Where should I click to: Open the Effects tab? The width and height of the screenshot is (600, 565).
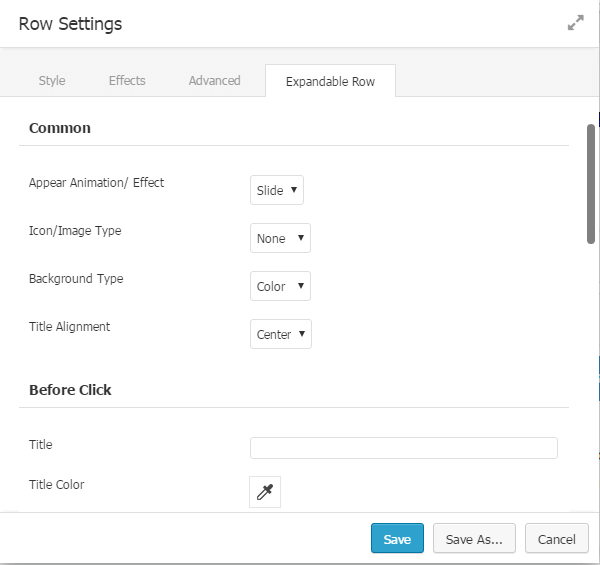tap(127, 81)
